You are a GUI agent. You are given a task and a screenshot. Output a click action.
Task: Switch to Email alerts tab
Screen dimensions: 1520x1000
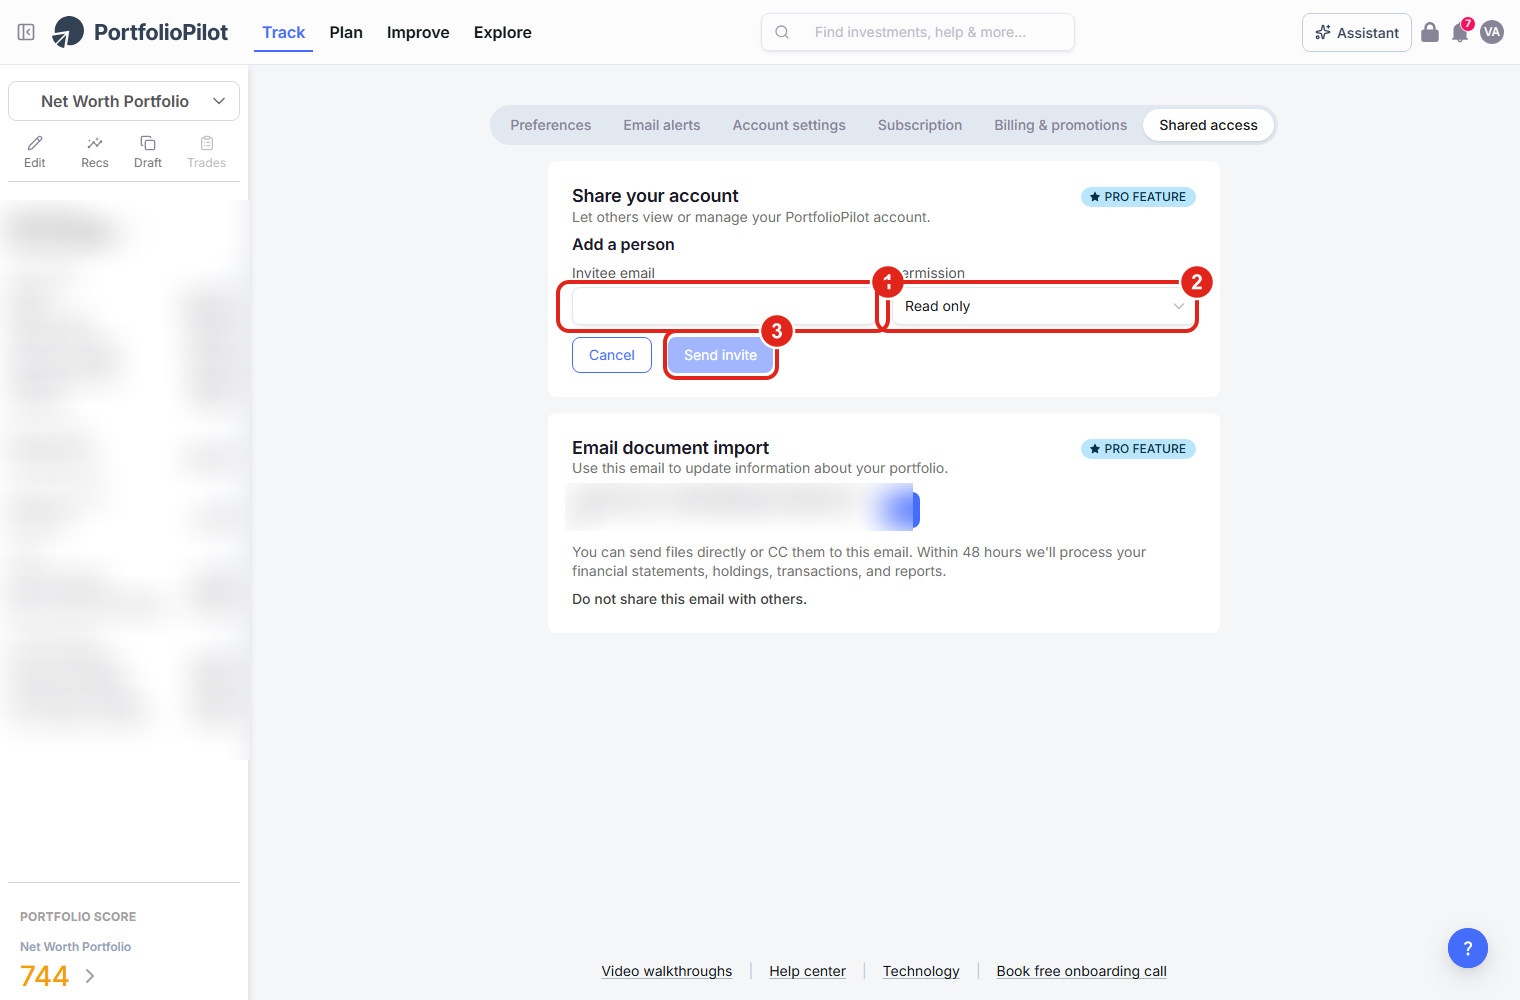(662, 125)
